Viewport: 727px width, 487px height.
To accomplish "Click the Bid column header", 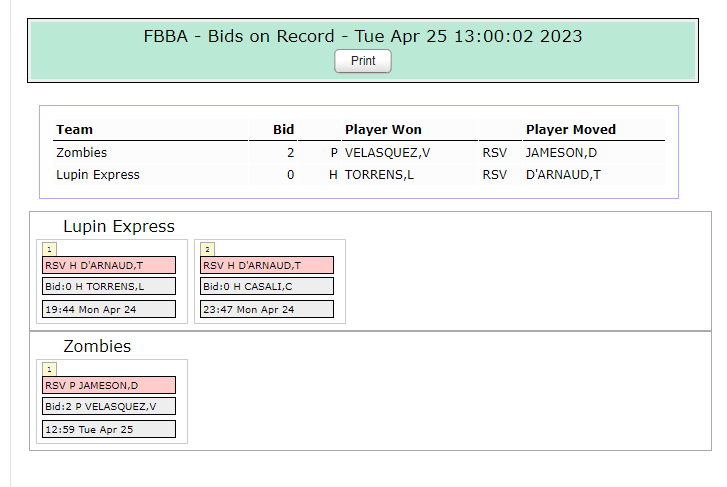I will (283, 129).
